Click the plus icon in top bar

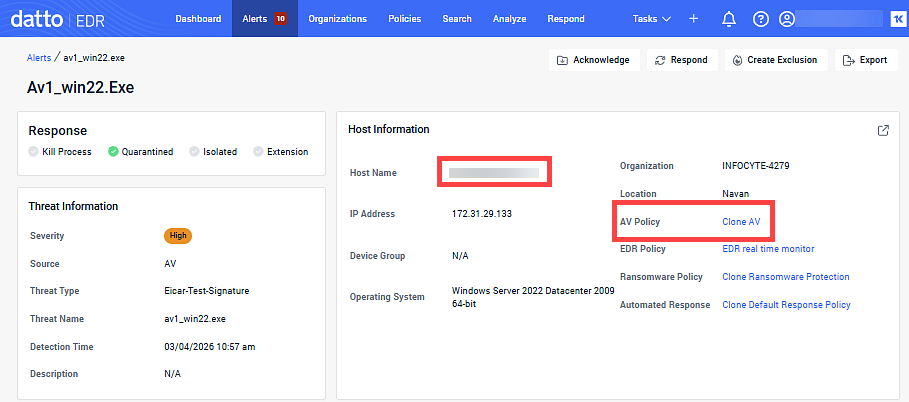point(694,19)
